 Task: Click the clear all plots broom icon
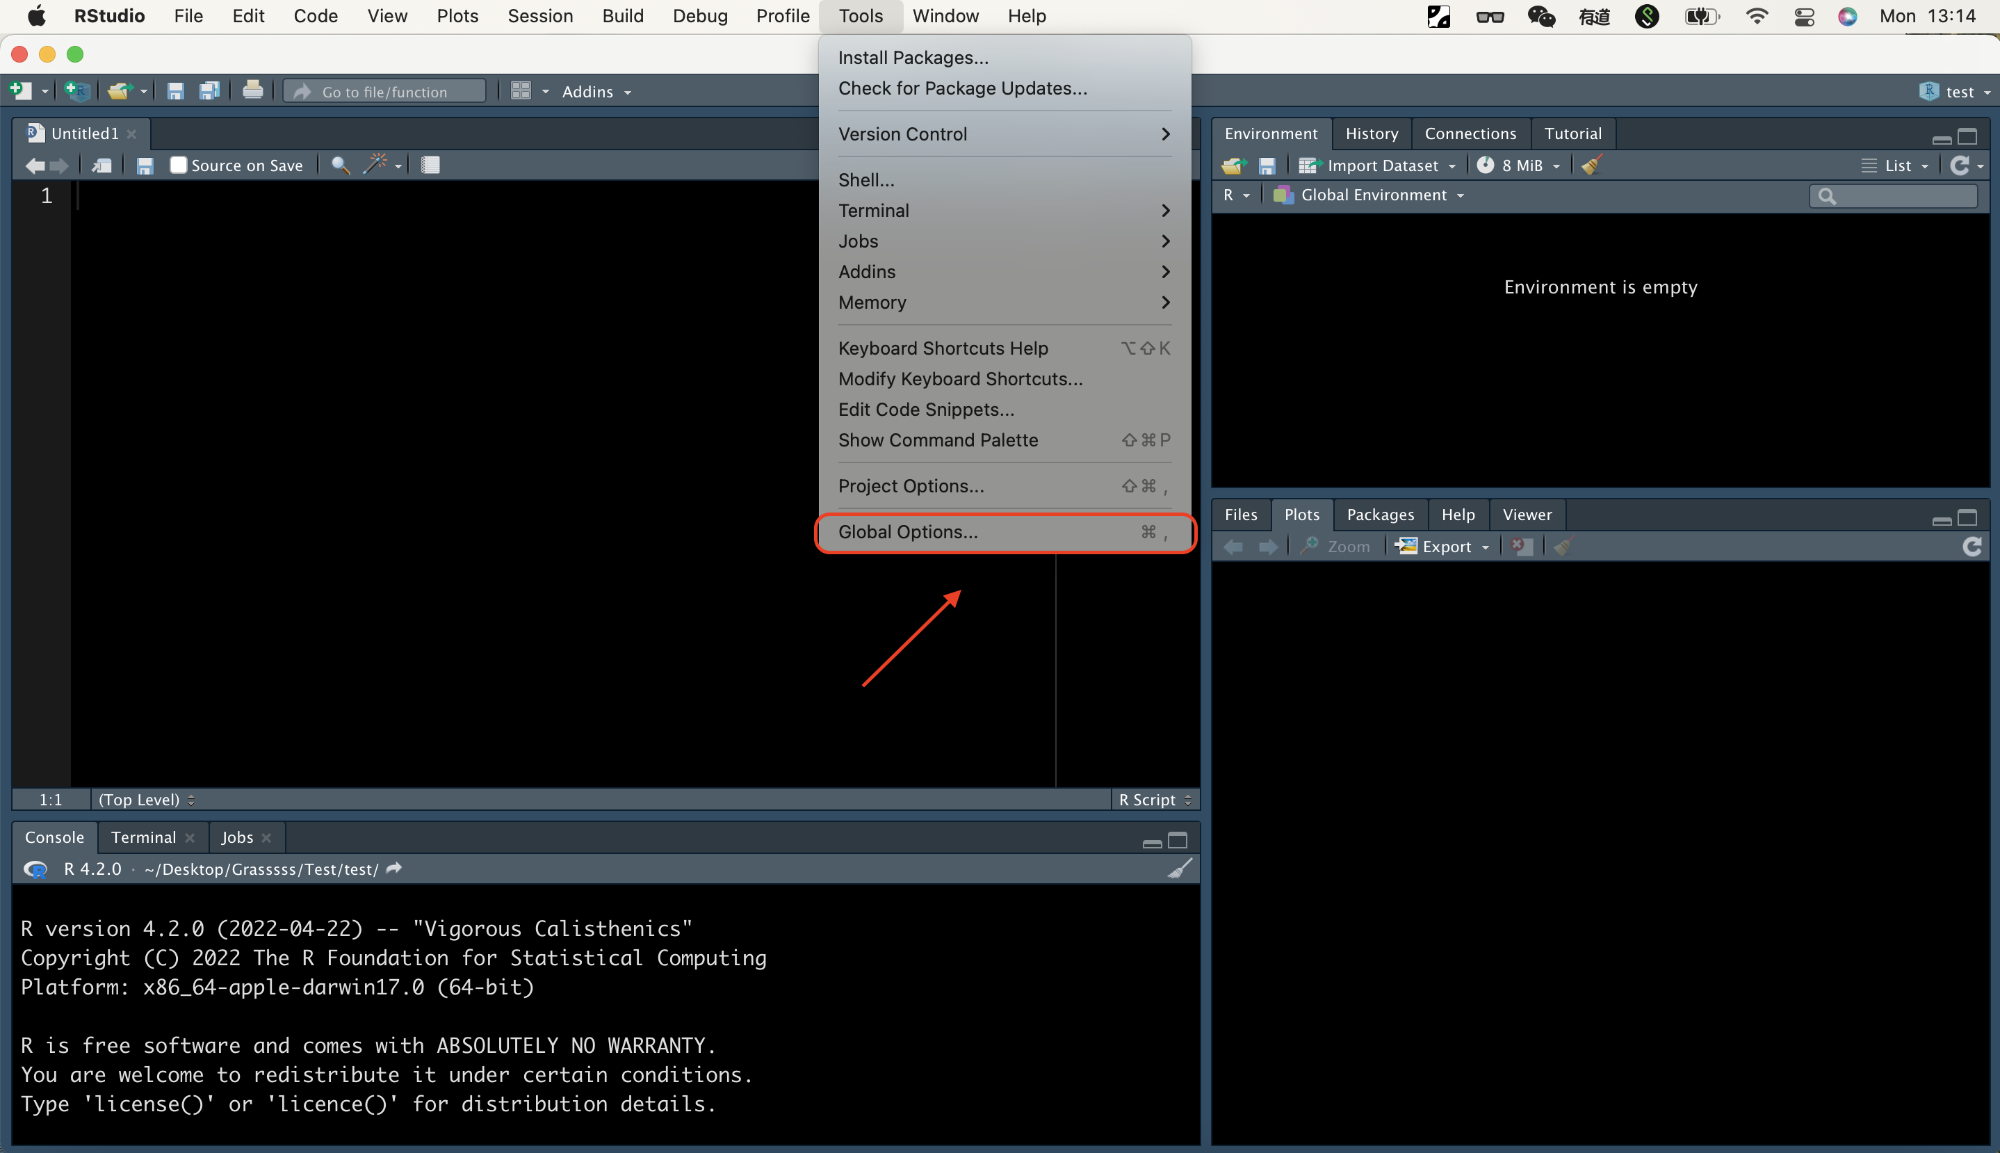click(x=1563, y=546)
